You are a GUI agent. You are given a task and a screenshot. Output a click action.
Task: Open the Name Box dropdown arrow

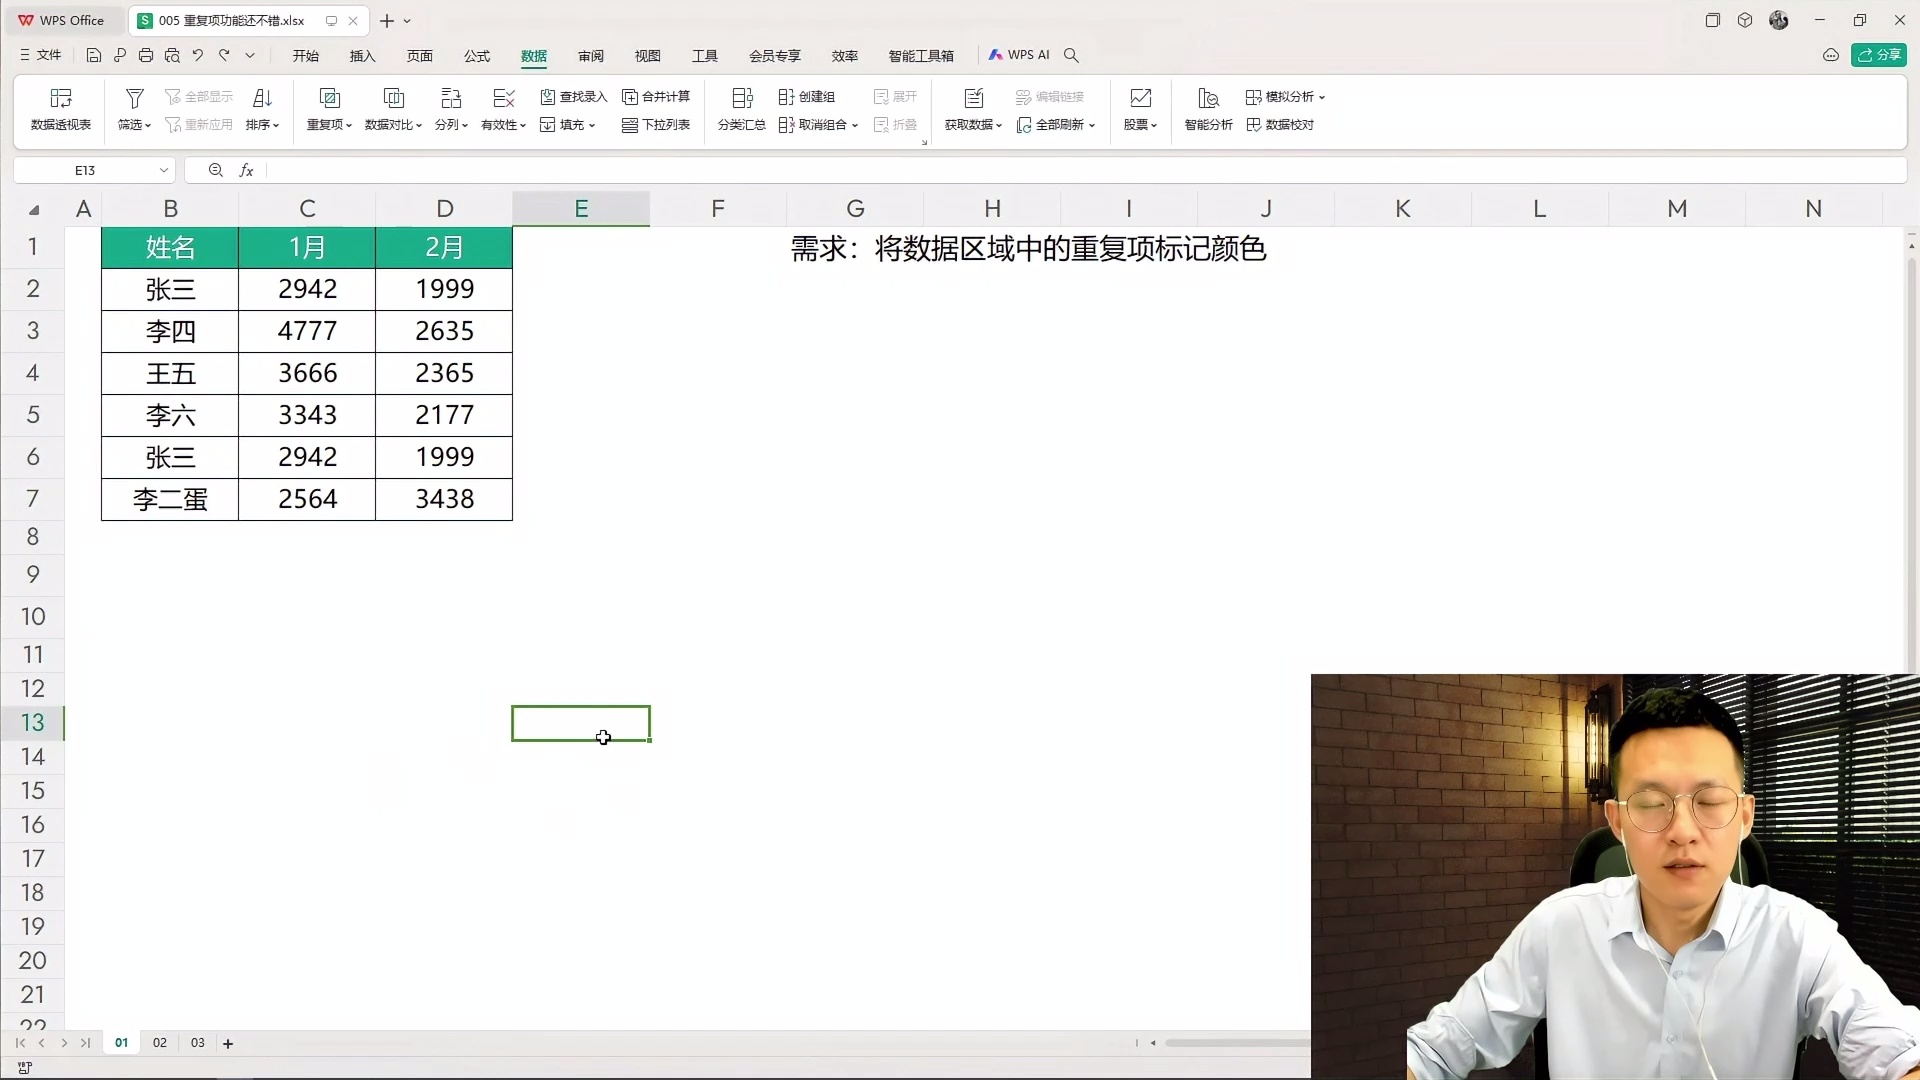point(163,170)
